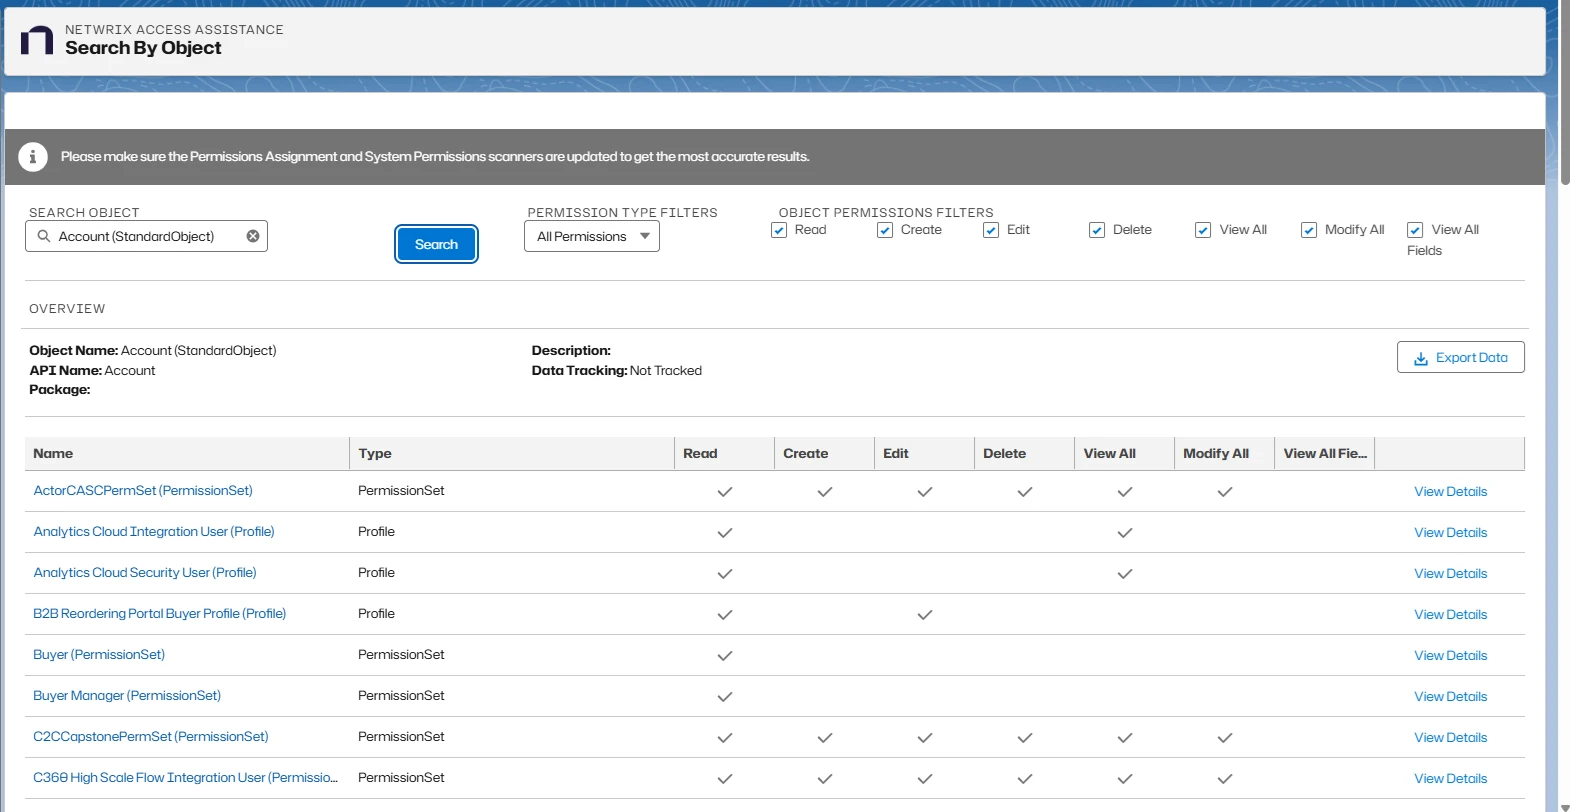Disable the View All Fields filter checkbox
The height and width of the screenshot is (812, 1570).
click(1415, 230)
